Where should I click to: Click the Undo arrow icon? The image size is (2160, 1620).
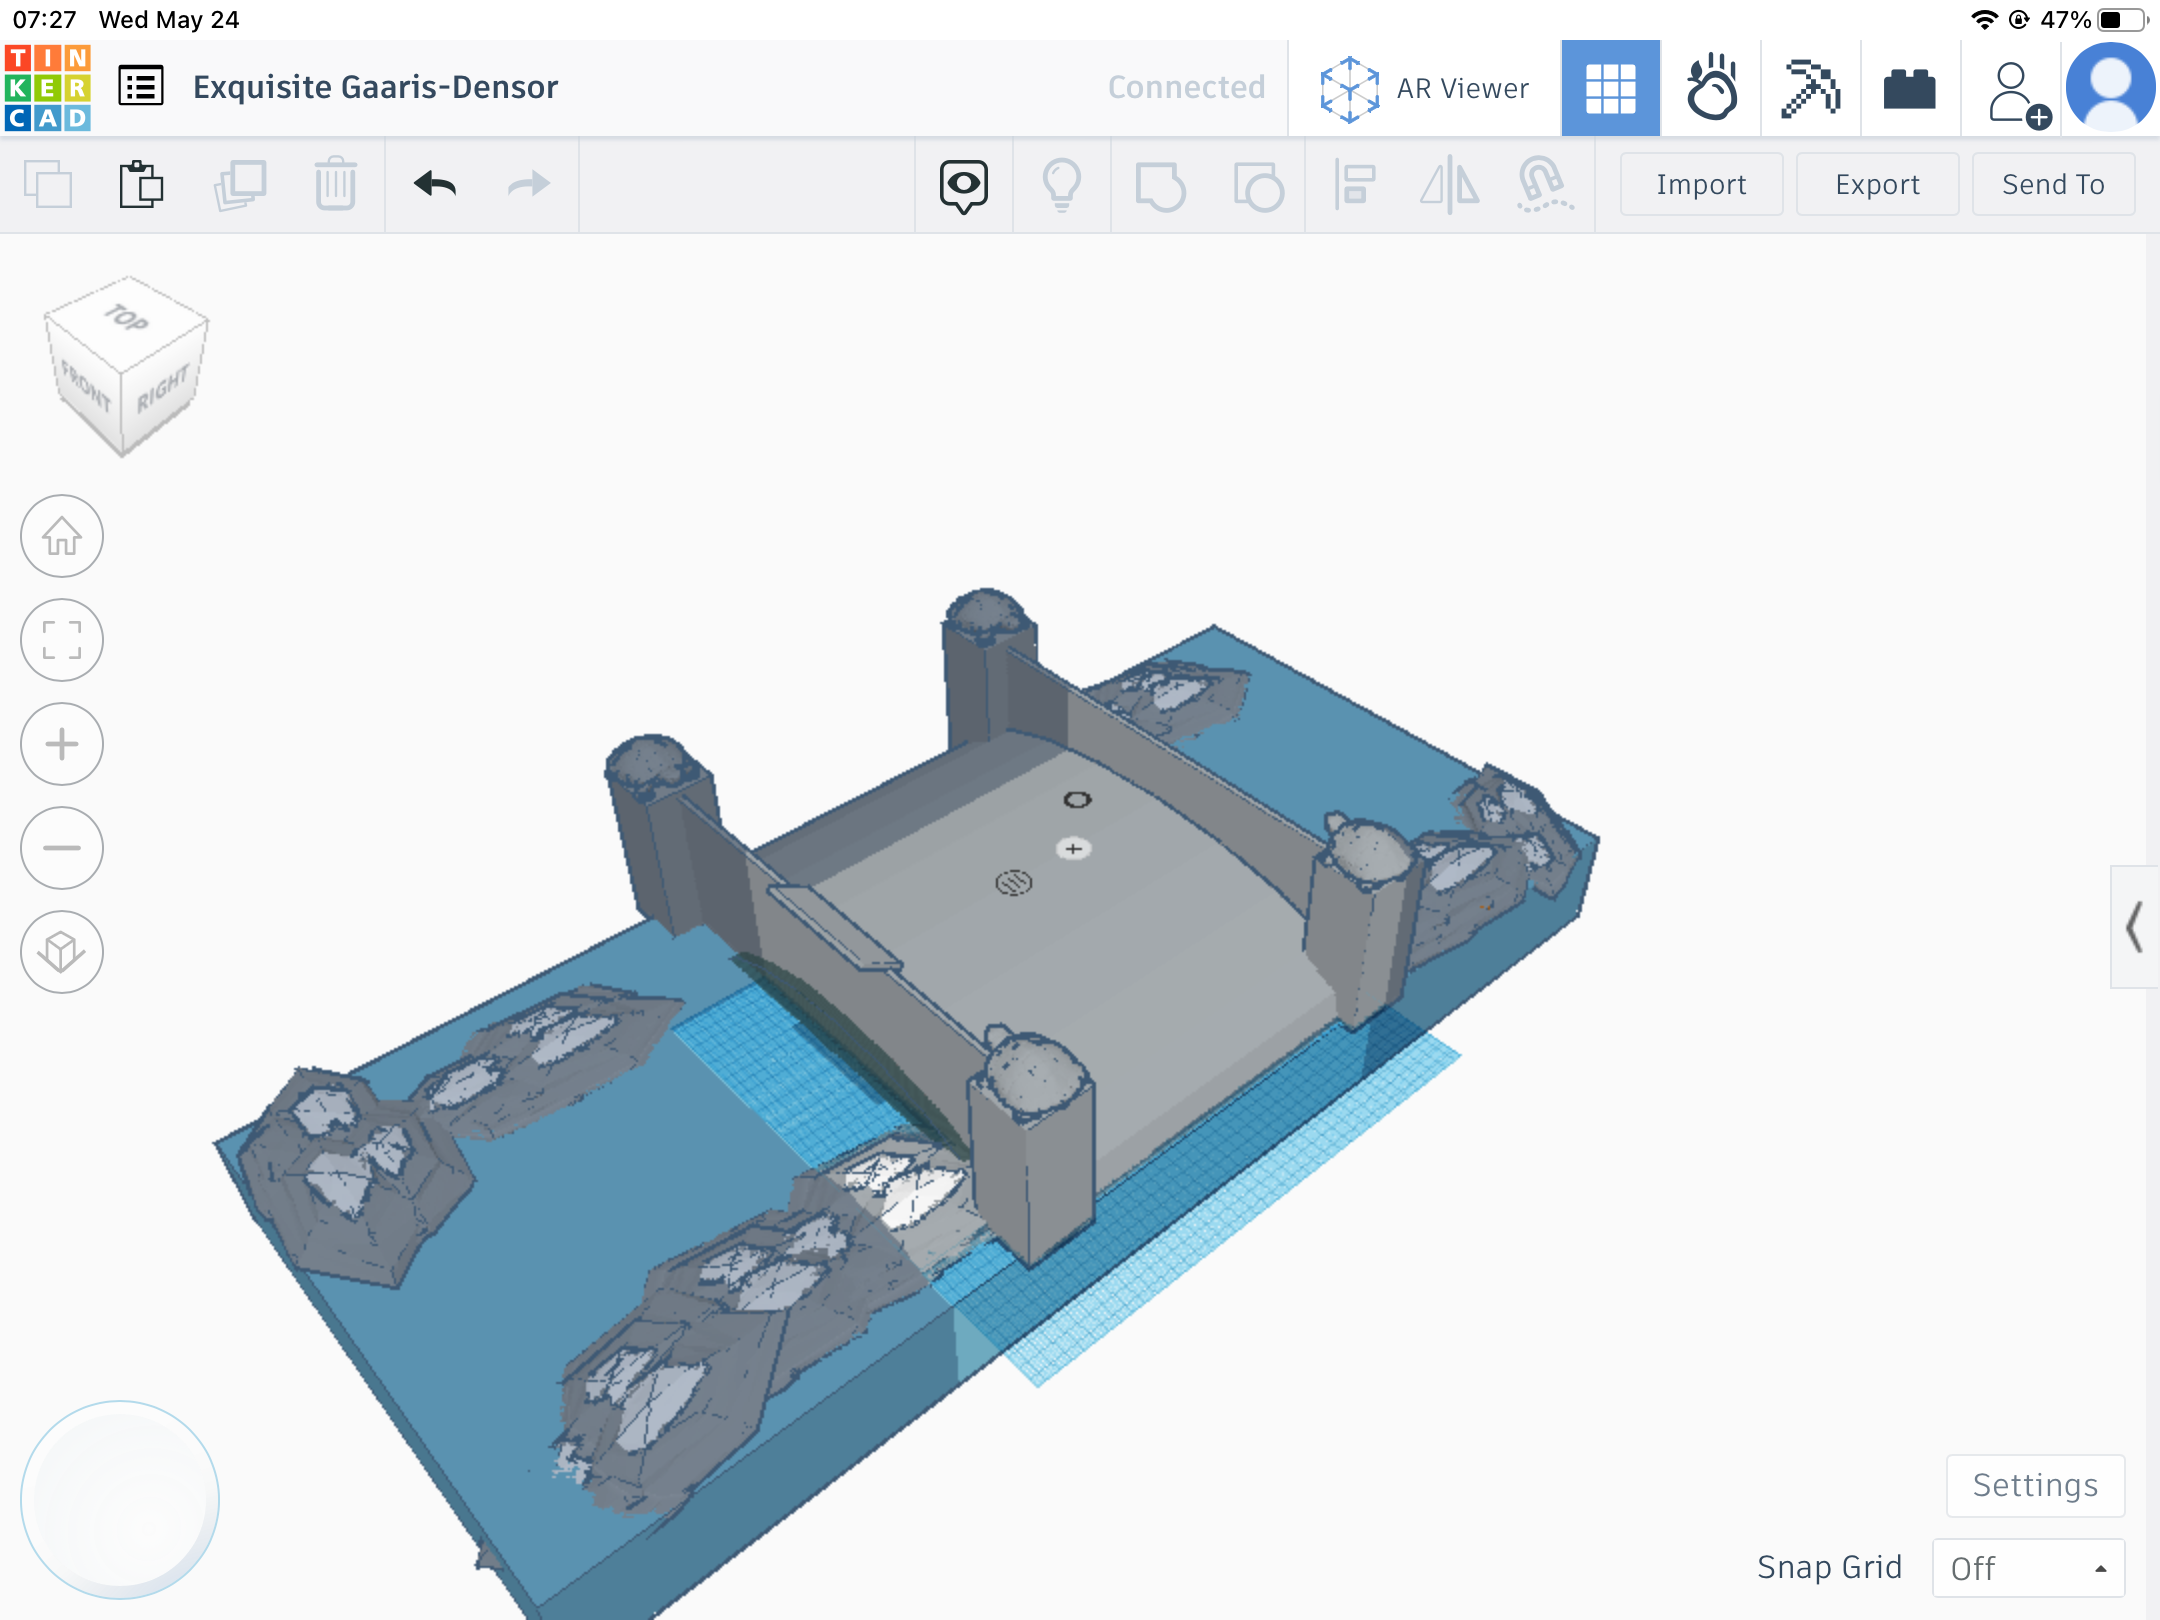coord(435,184)
